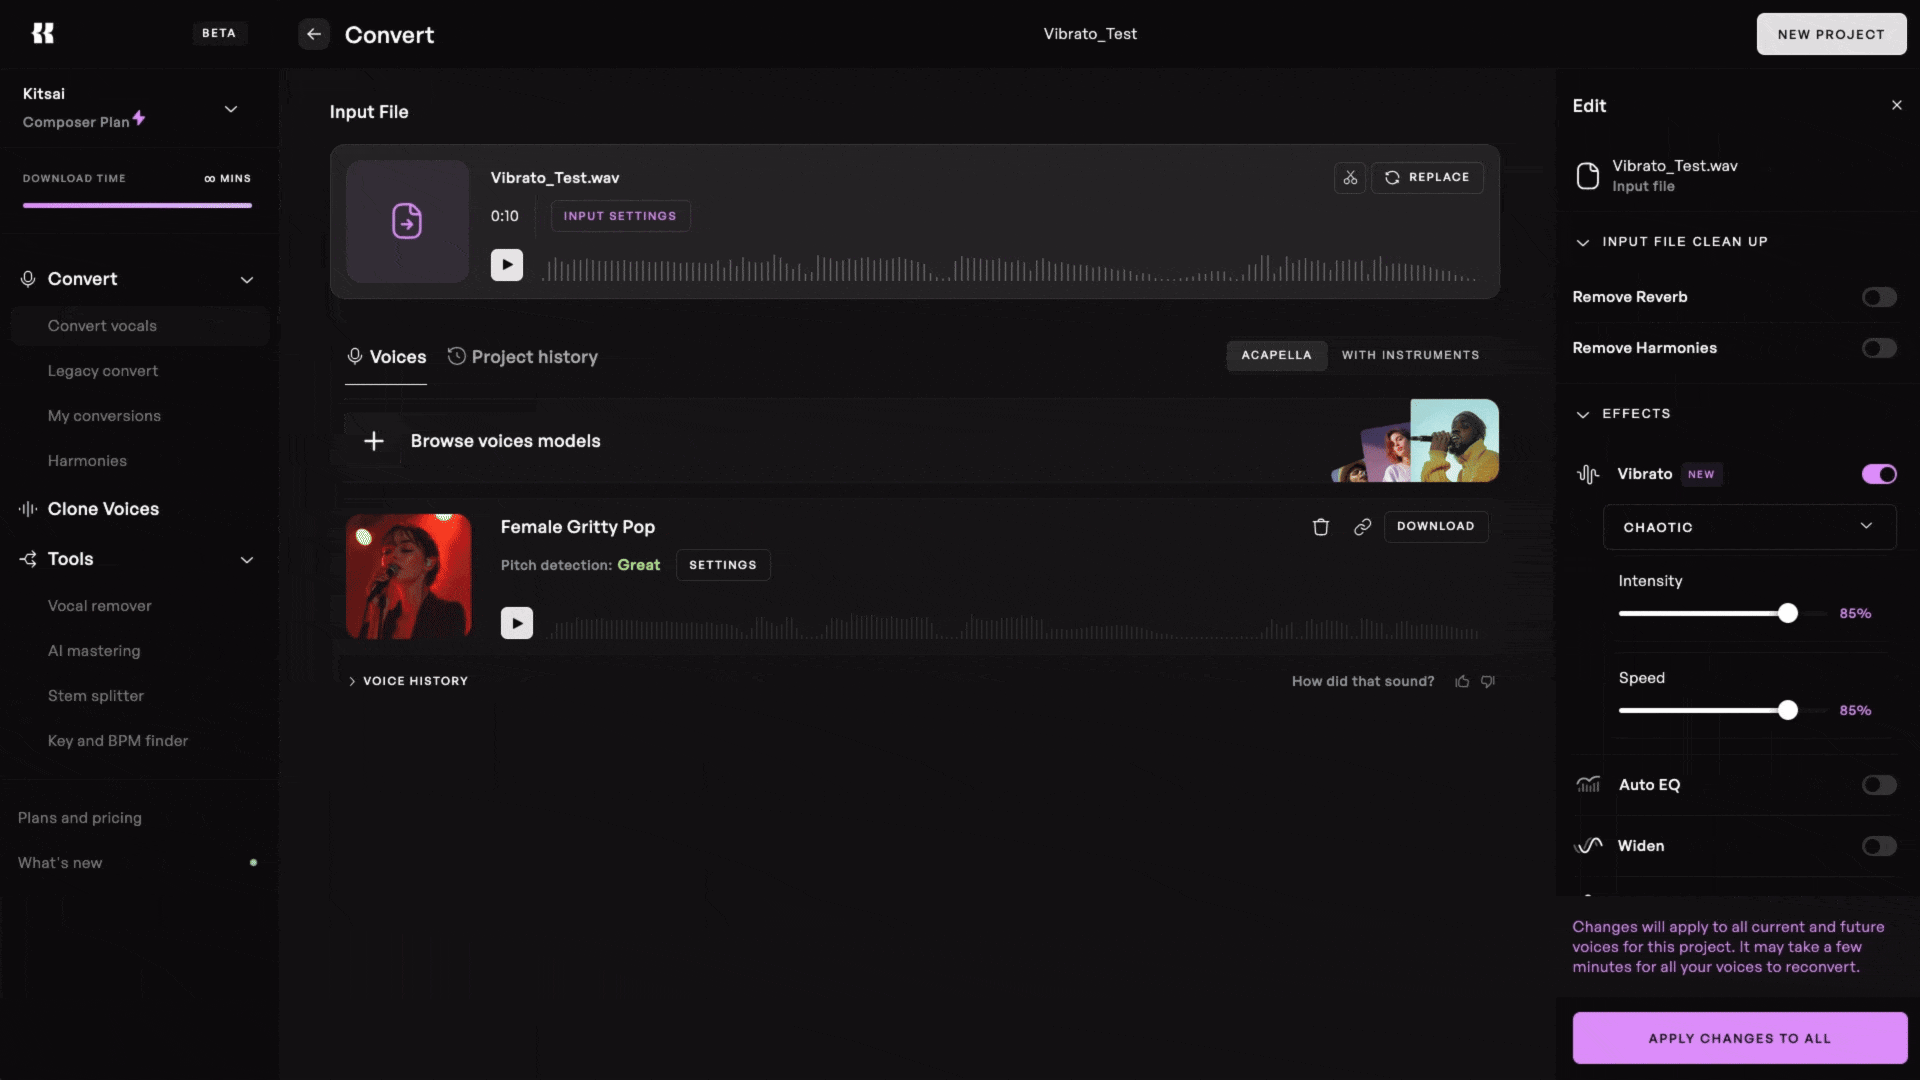Enable the Widen toggle
1920x1080 pixels.
1879,846
